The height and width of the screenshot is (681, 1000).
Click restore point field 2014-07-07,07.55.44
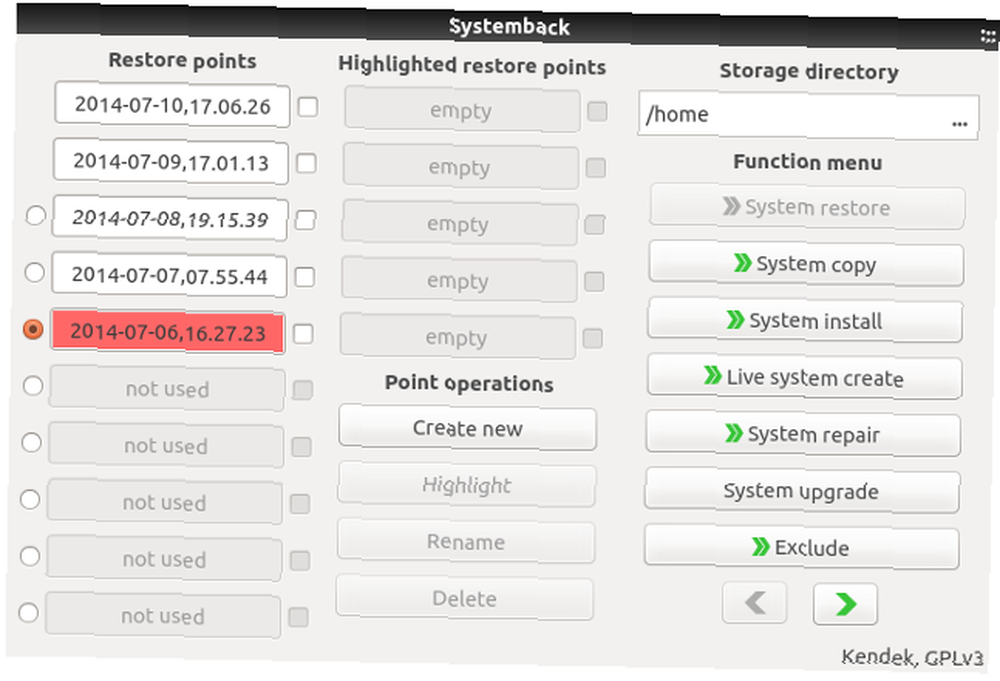169,275
